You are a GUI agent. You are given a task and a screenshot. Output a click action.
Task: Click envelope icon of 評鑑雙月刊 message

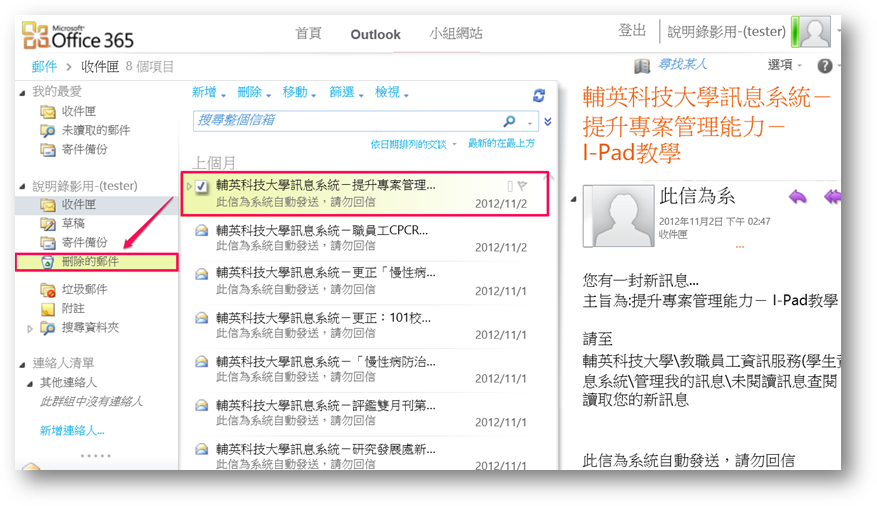click(x=201, y=405)
